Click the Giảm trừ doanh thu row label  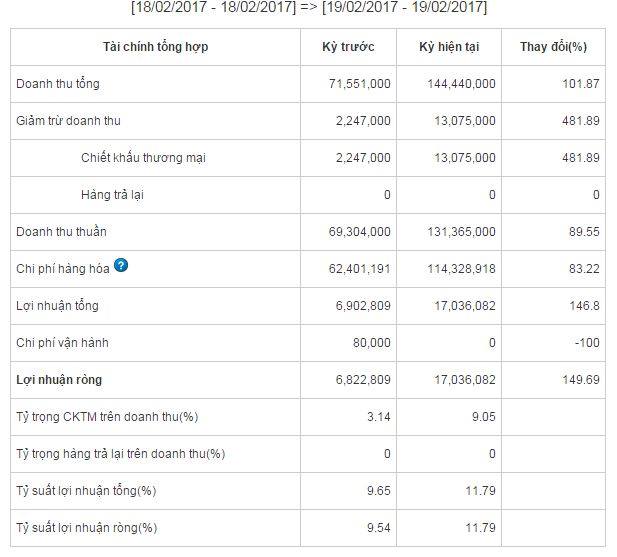(68, 121)
